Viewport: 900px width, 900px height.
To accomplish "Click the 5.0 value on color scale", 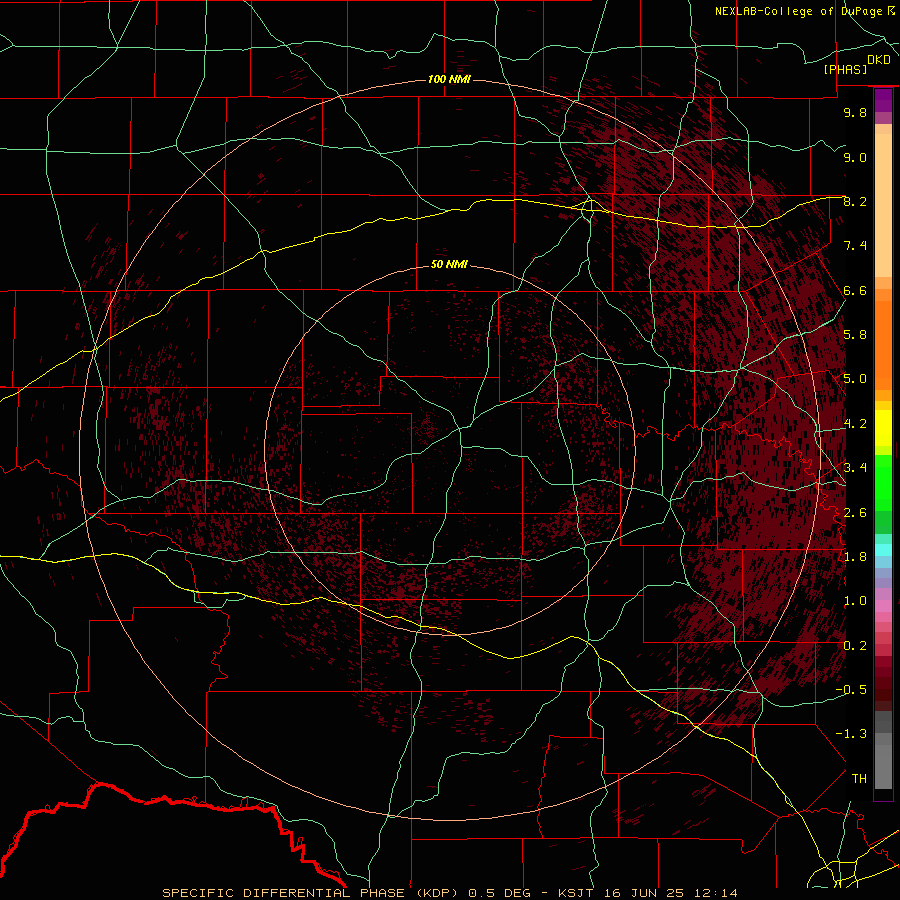I will coord(855,379).
